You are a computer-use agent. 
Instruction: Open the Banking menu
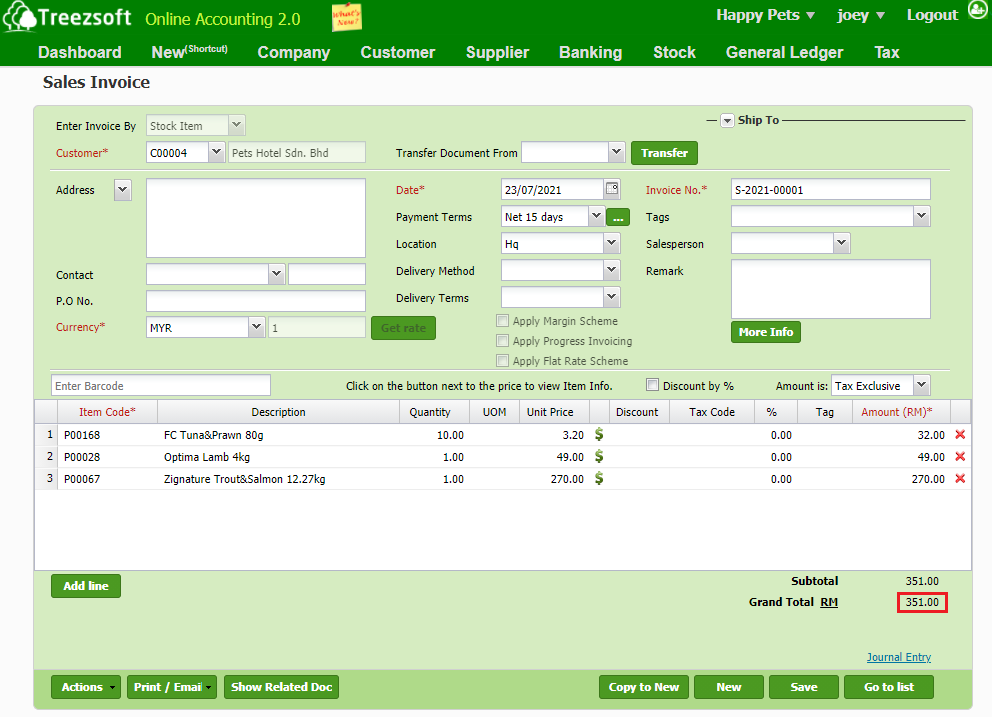coord(590,52)
